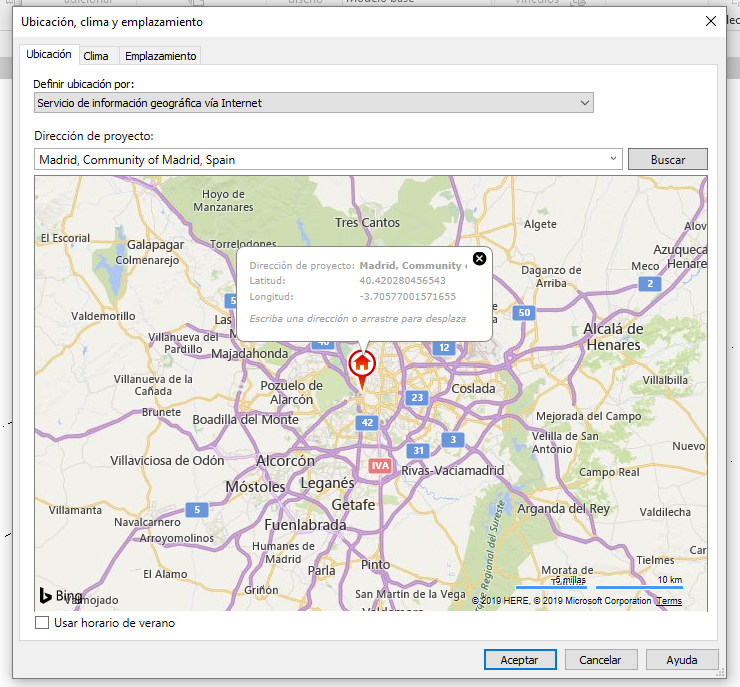The width and height of the screenshot is (740, 687).
Task: Click the route 42 shield on the map
Action: point(367,422)
